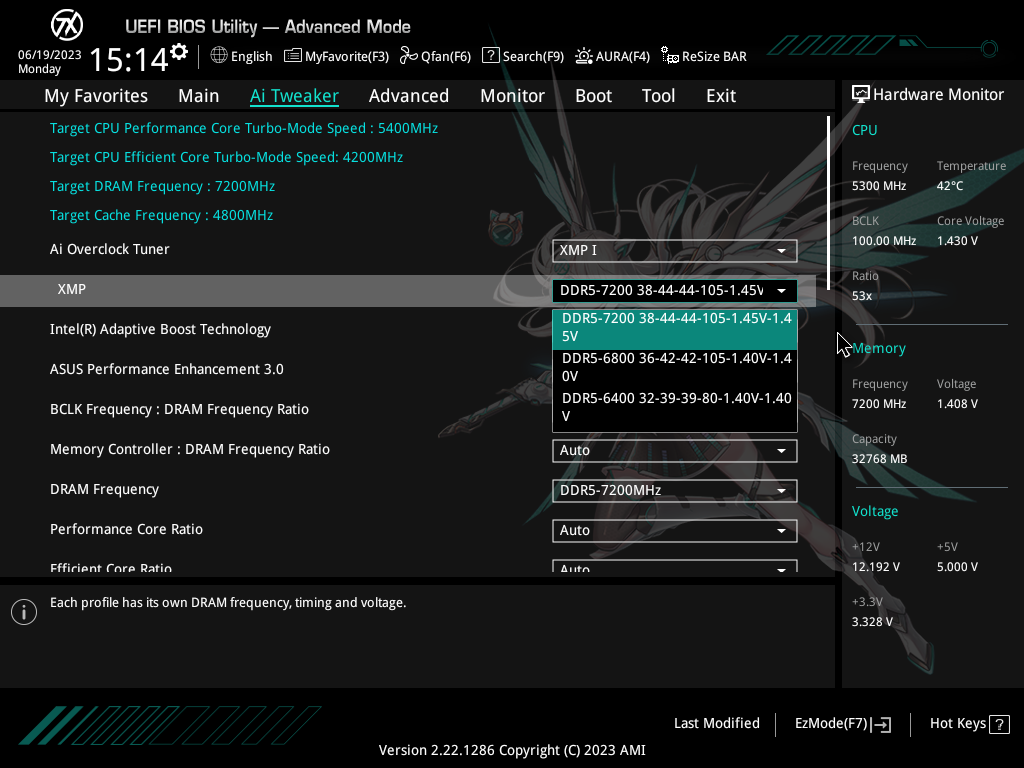Expand the Performance Core Ratio dropdown
Screen dimensions: 1024x768
click(x=675, y=530)
